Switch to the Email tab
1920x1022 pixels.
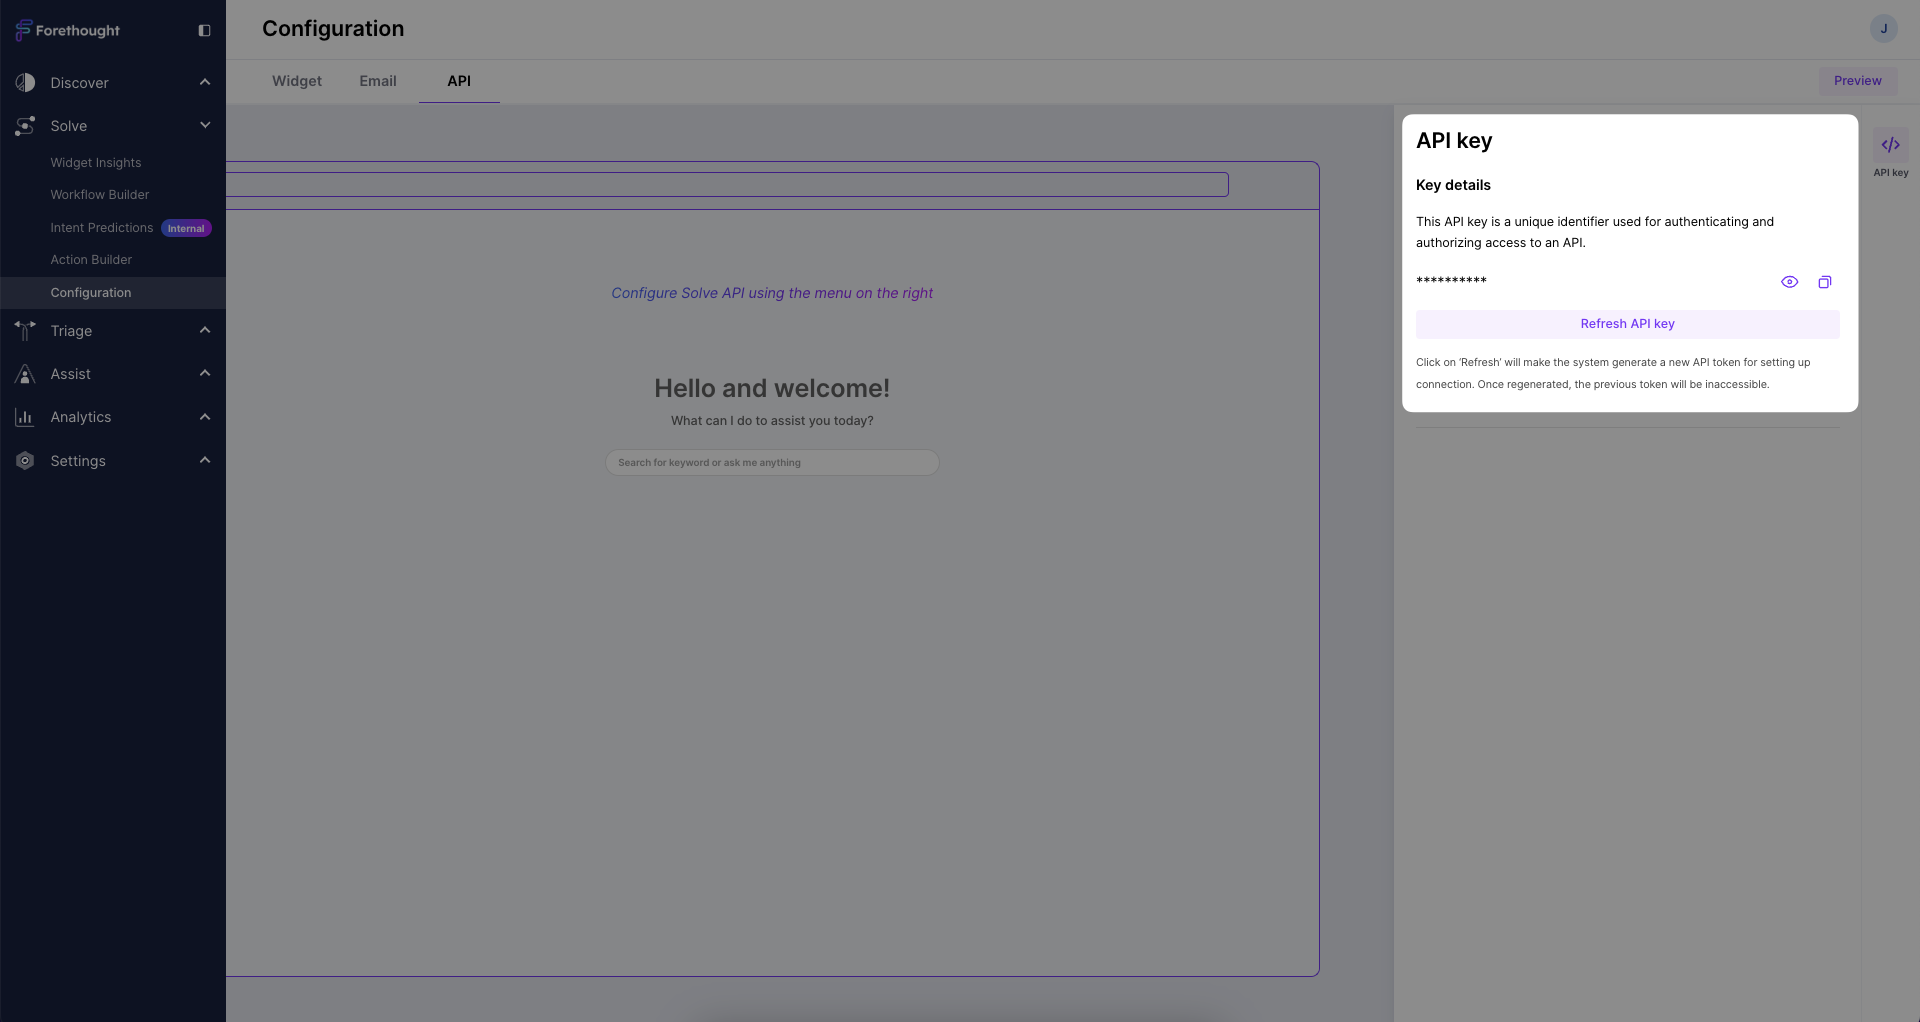tap(378, 81)
